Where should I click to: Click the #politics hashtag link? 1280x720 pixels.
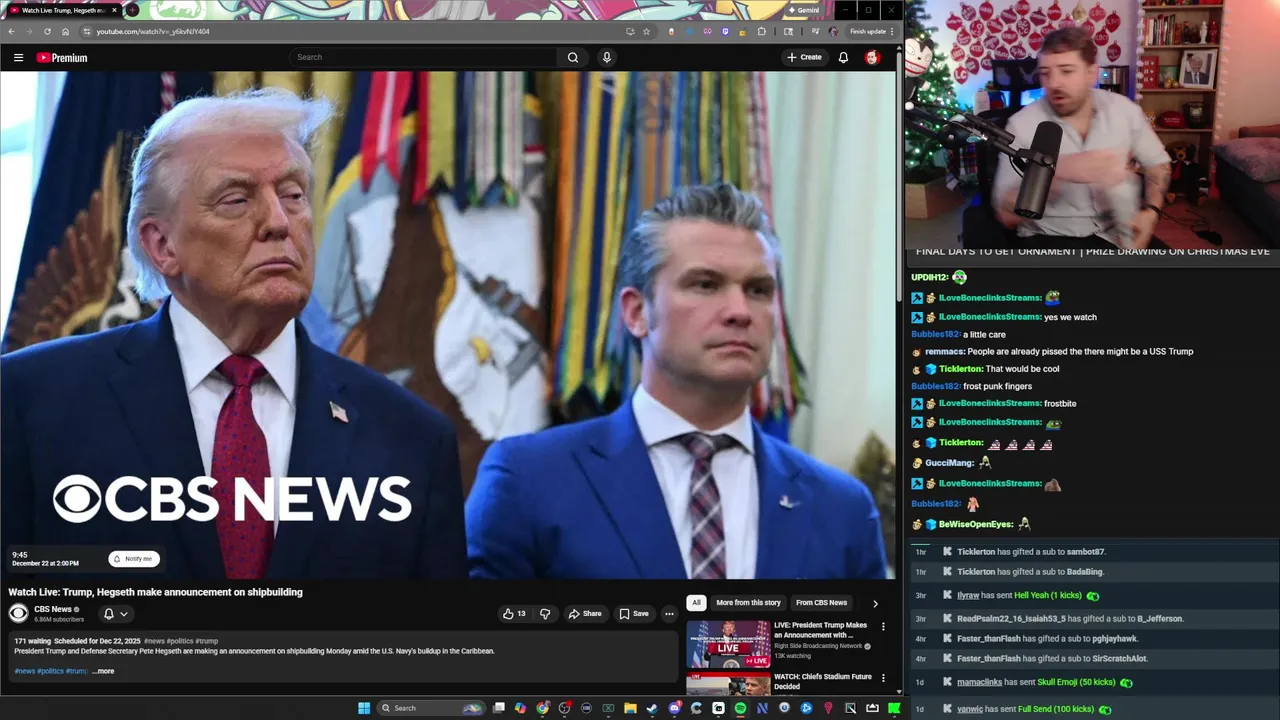[50, 671]
